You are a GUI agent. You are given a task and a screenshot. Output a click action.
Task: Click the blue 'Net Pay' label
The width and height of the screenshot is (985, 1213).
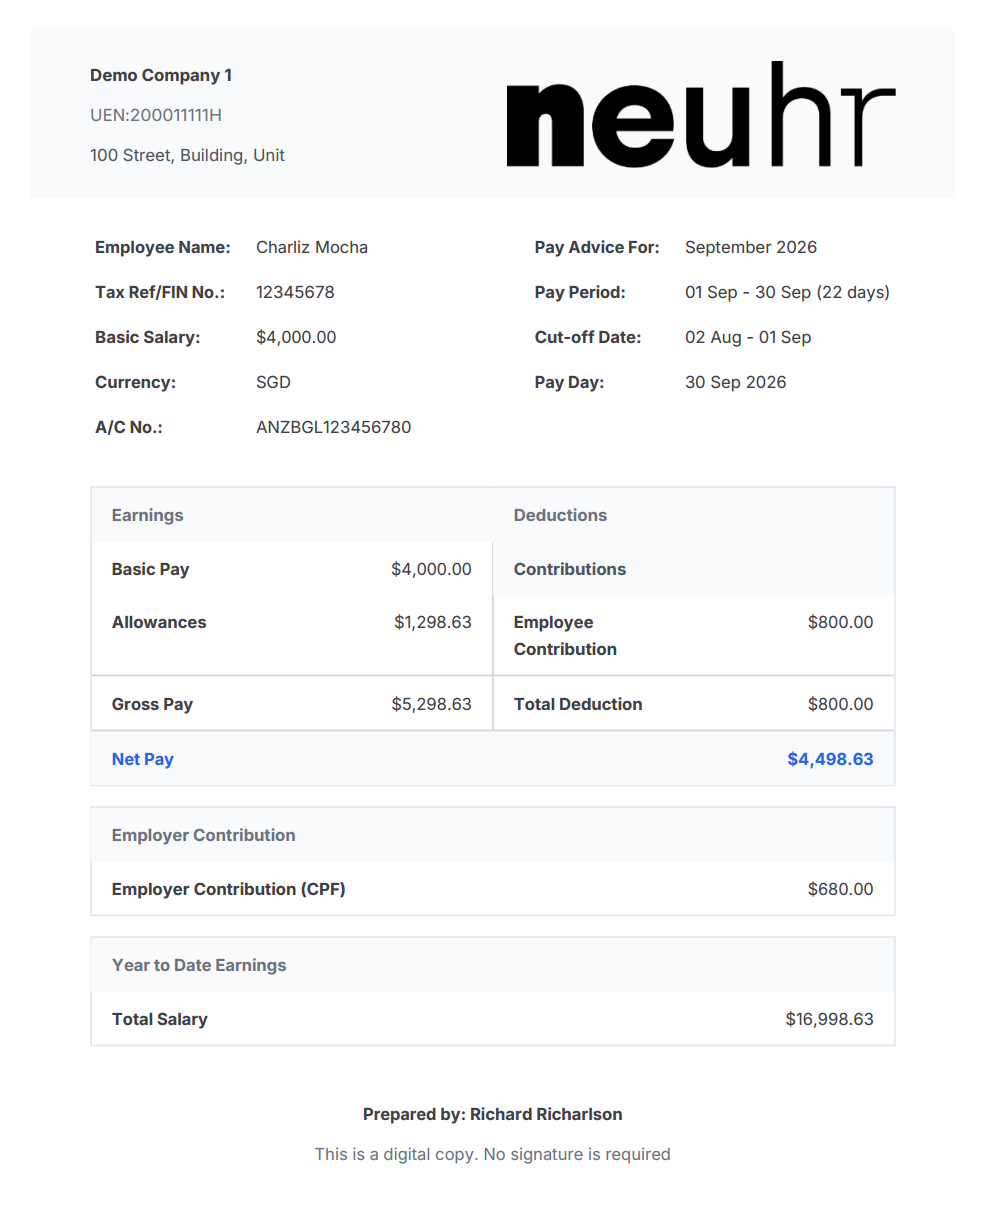point(143,759)
